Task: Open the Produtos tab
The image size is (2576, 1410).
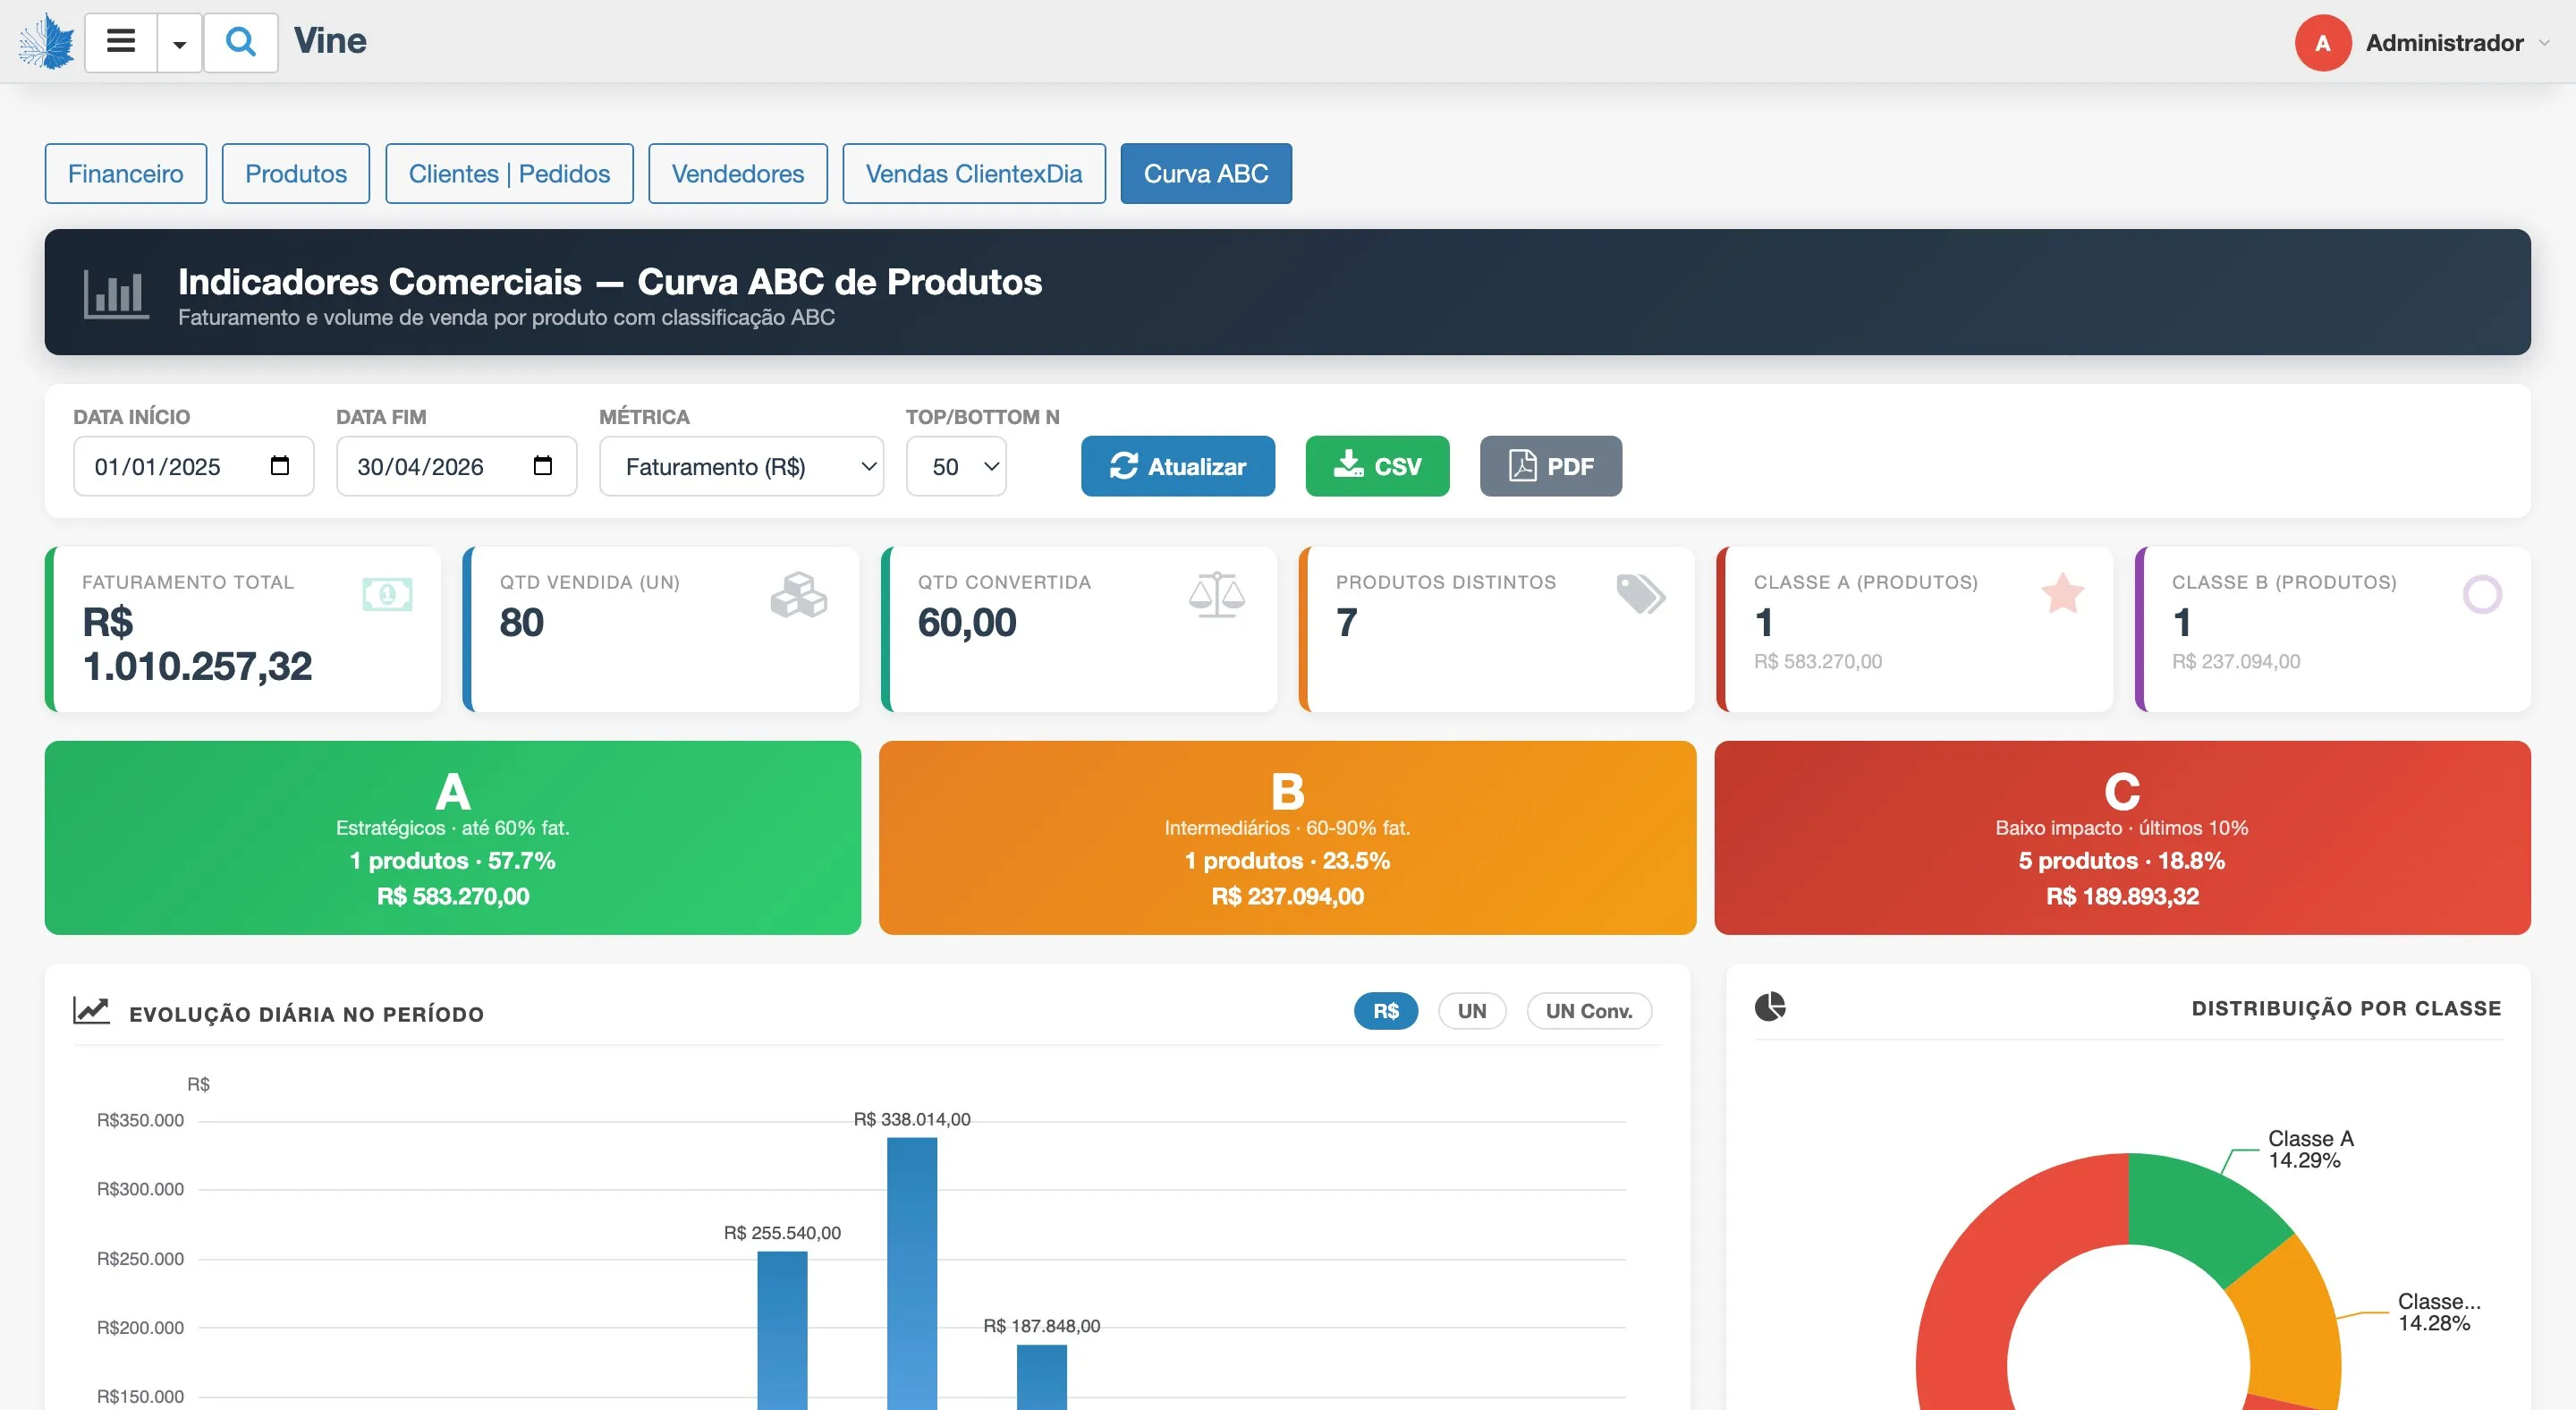Action: tap(296, 174)
